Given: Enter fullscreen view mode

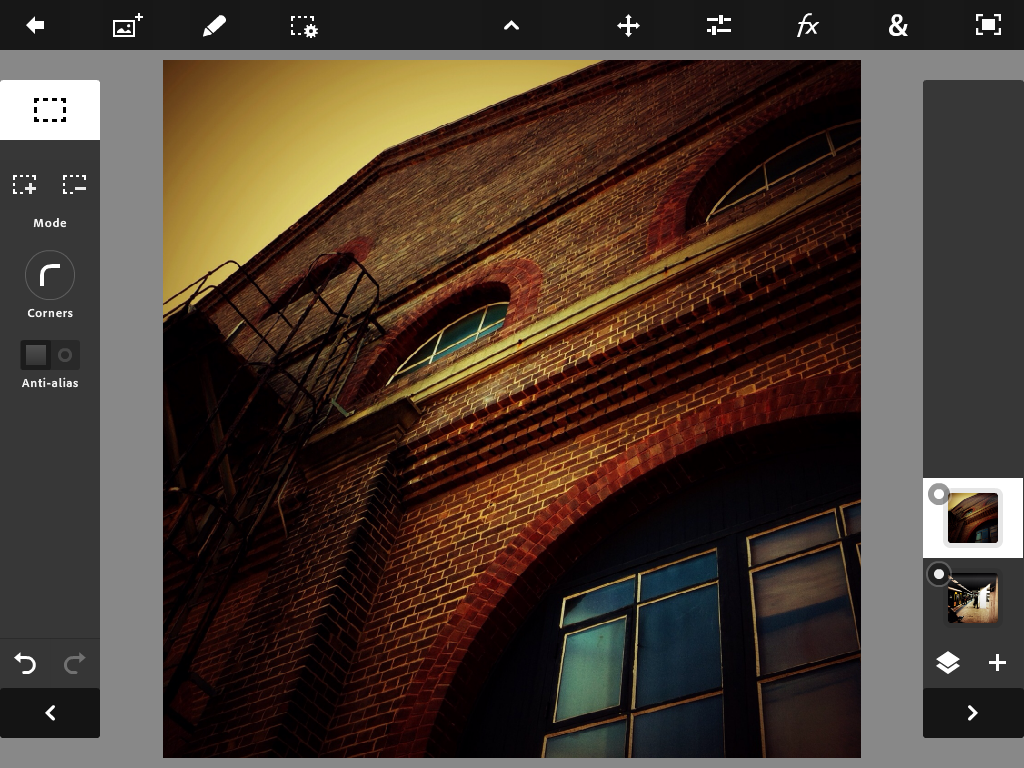Looking at the screenshot, I should tap(988, 26).
